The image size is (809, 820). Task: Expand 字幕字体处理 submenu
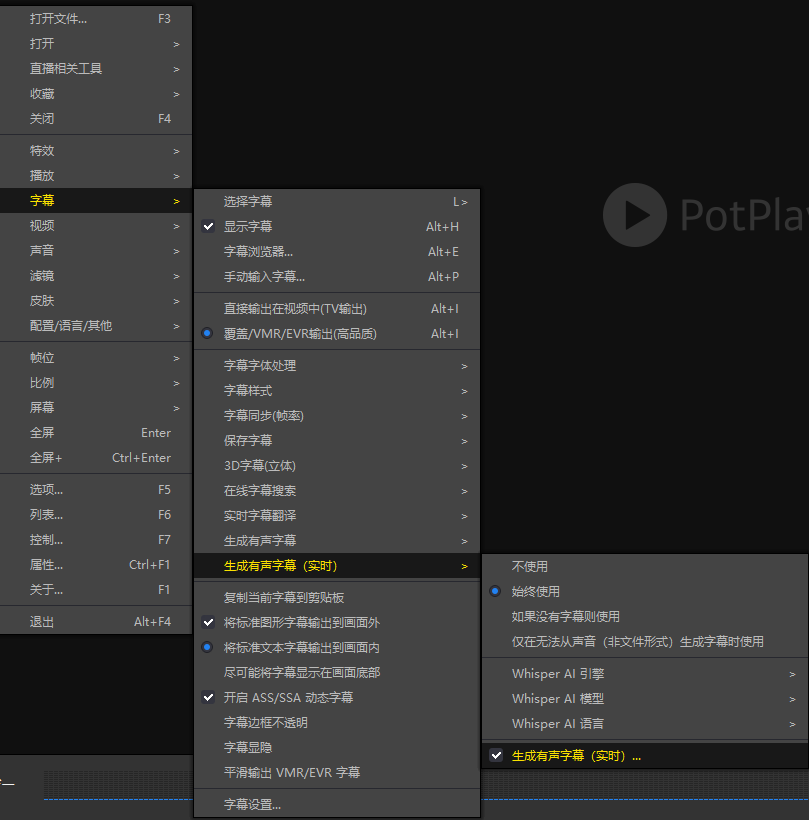pyautogui.click(x=337, y=366)
